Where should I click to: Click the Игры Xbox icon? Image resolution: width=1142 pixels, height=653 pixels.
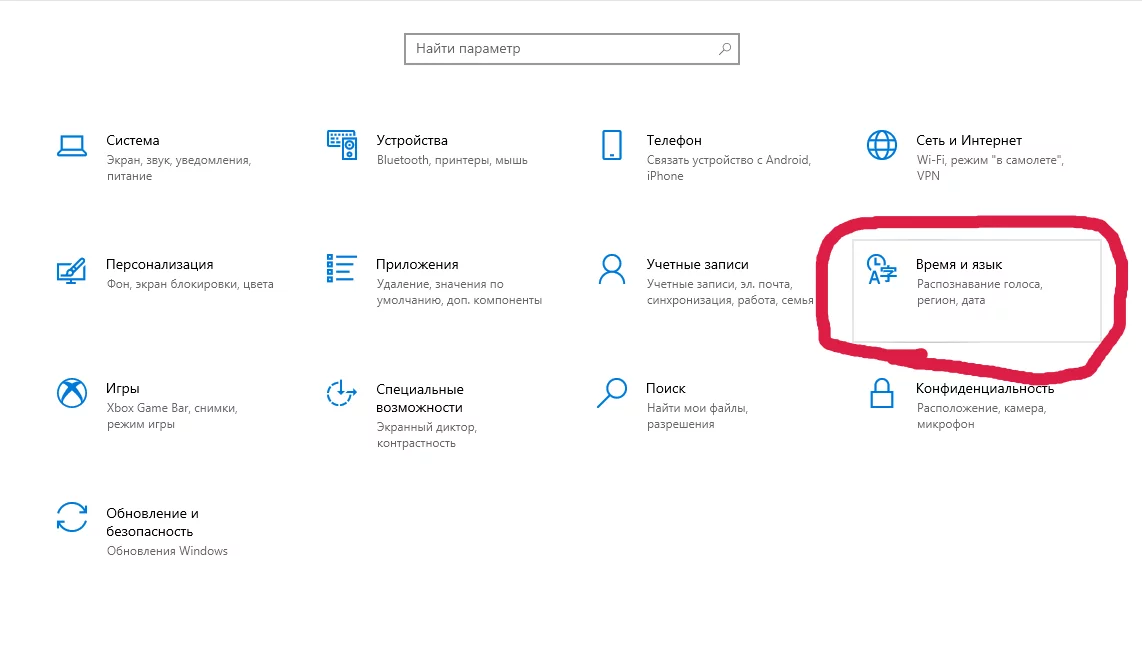click(72, 393)
